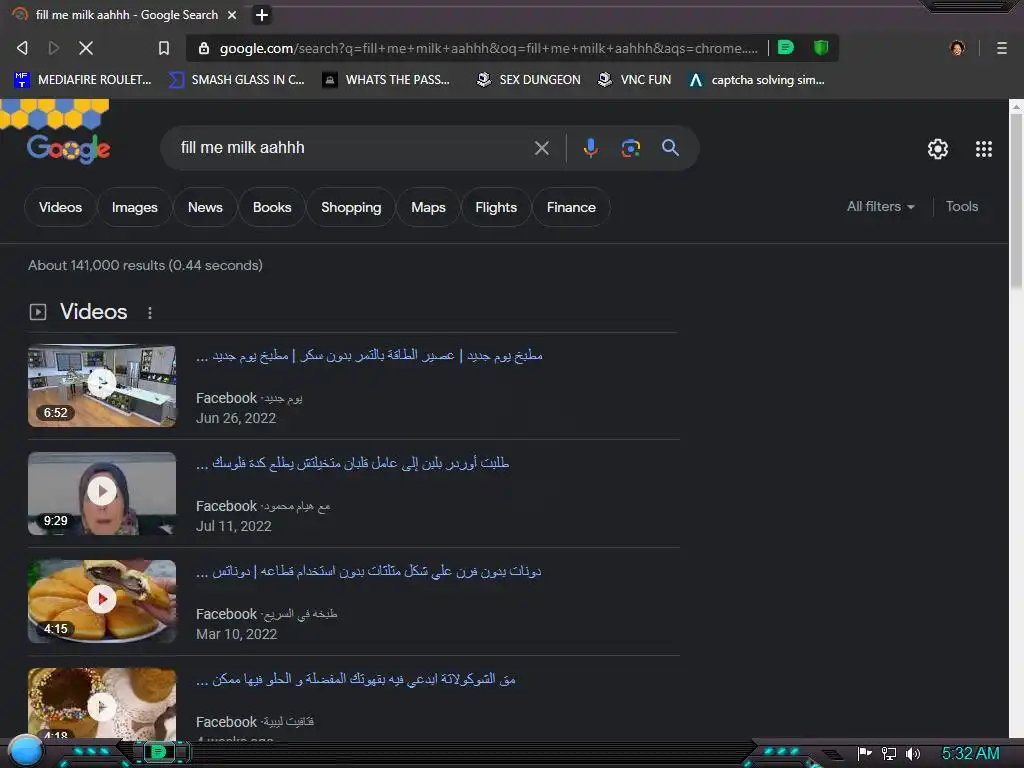Open the Start orb on the taskbar
Screen dimensions: 1024x768
click(25, 751)
